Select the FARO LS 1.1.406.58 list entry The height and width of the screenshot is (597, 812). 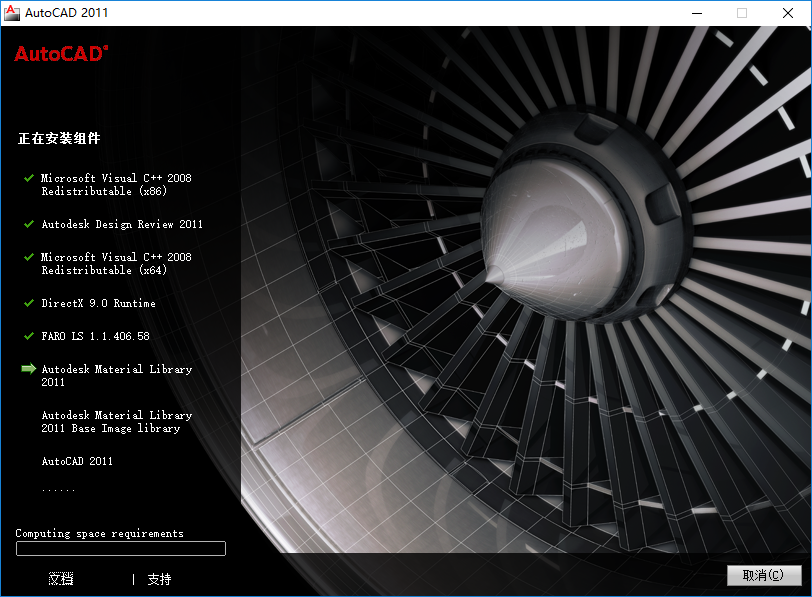(x=93, y=336)
